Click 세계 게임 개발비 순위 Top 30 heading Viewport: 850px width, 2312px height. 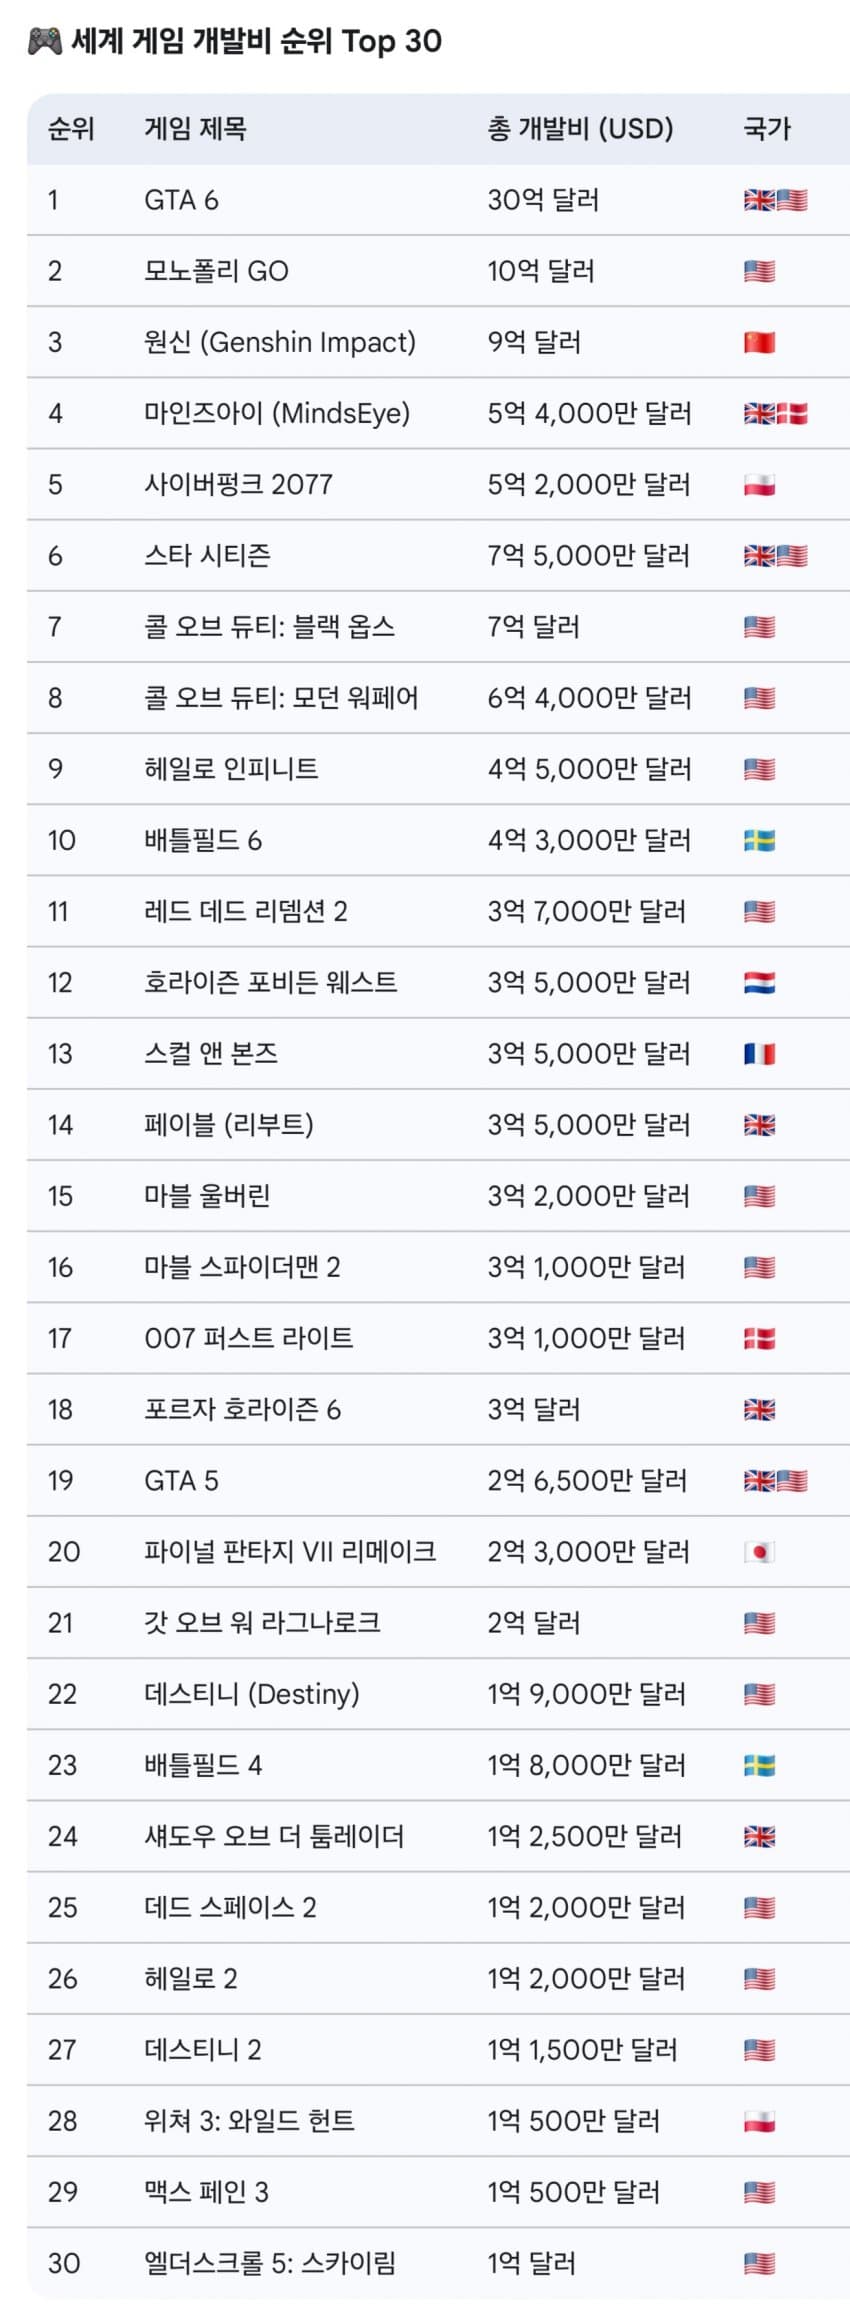pos(256,41)
